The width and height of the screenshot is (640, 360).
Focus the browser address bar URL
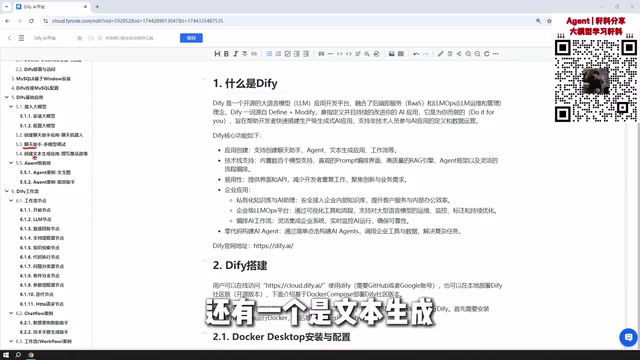[137, 21]
